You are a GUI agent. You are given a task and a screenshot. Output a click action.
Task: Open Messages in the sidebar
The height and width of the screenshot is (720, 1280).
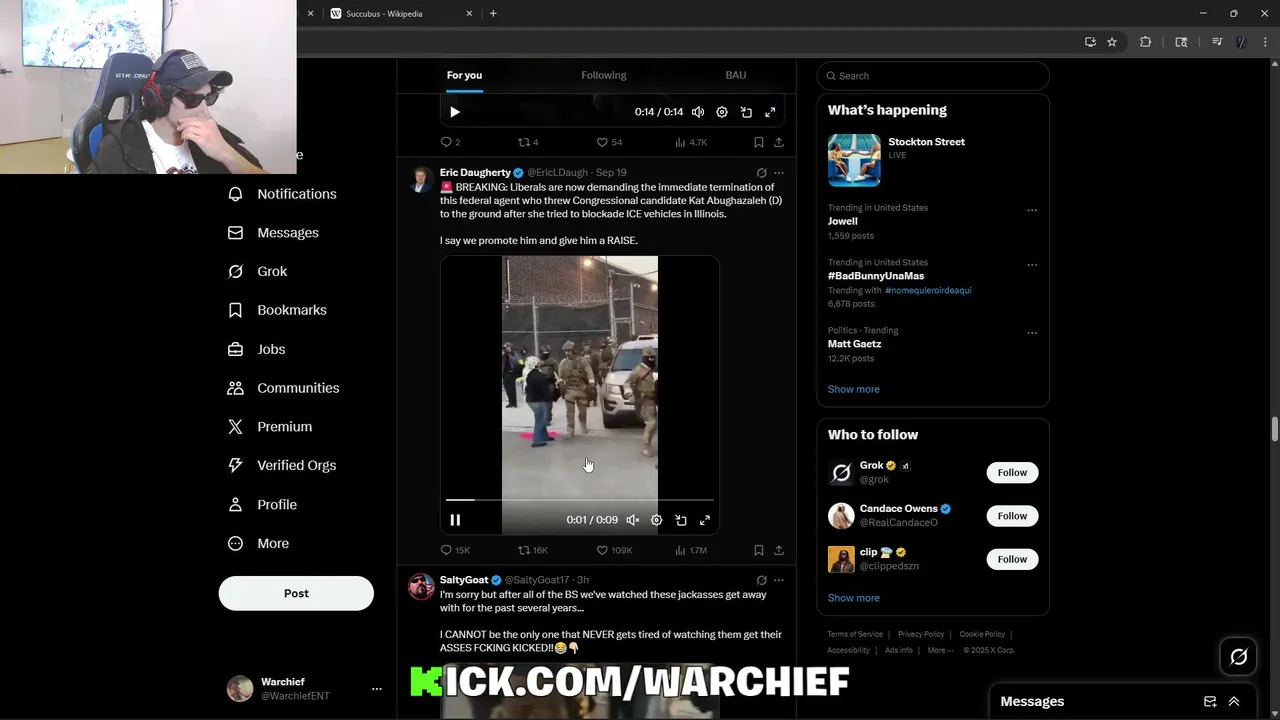pyautogui.click(x=273, y=233)
